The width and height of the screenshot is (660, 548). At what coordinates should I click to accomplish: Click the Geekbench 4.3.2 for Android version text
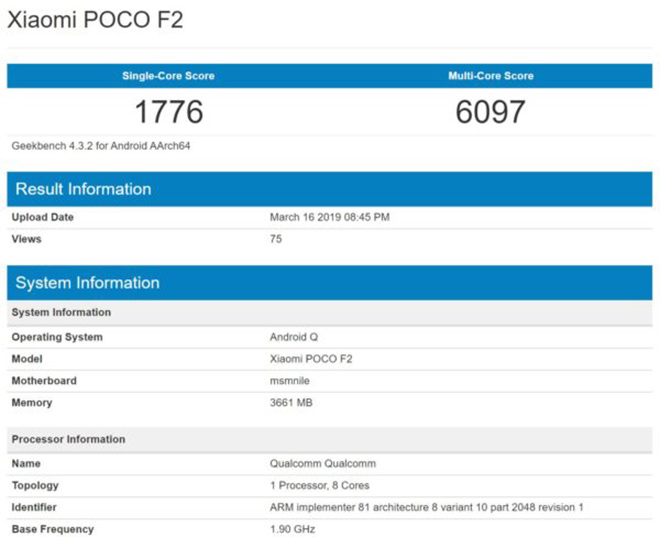pos(101,146)
